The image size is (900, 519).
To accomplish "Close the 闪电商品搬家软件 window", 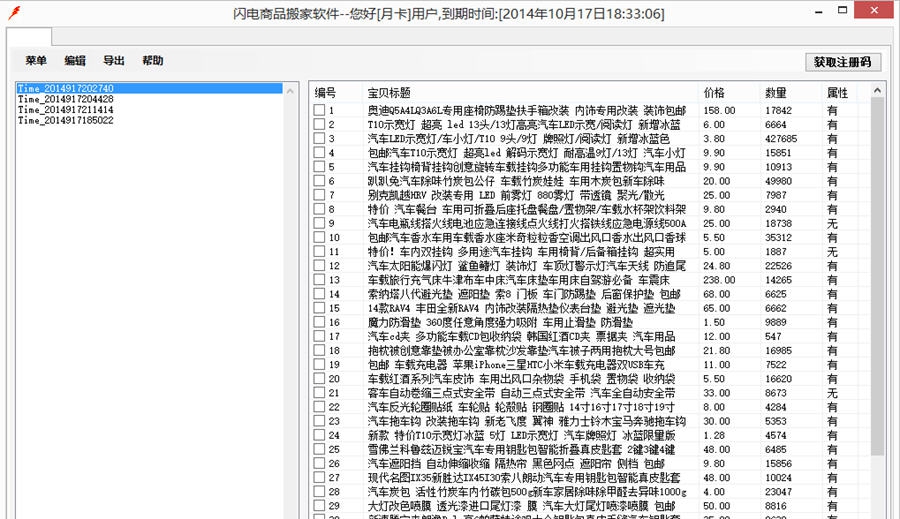I will (x=874, y=10).
